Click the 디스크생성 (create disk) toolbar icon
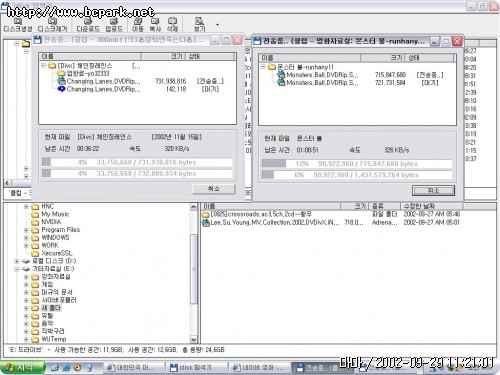500x375 pixels. click(18, 25)
